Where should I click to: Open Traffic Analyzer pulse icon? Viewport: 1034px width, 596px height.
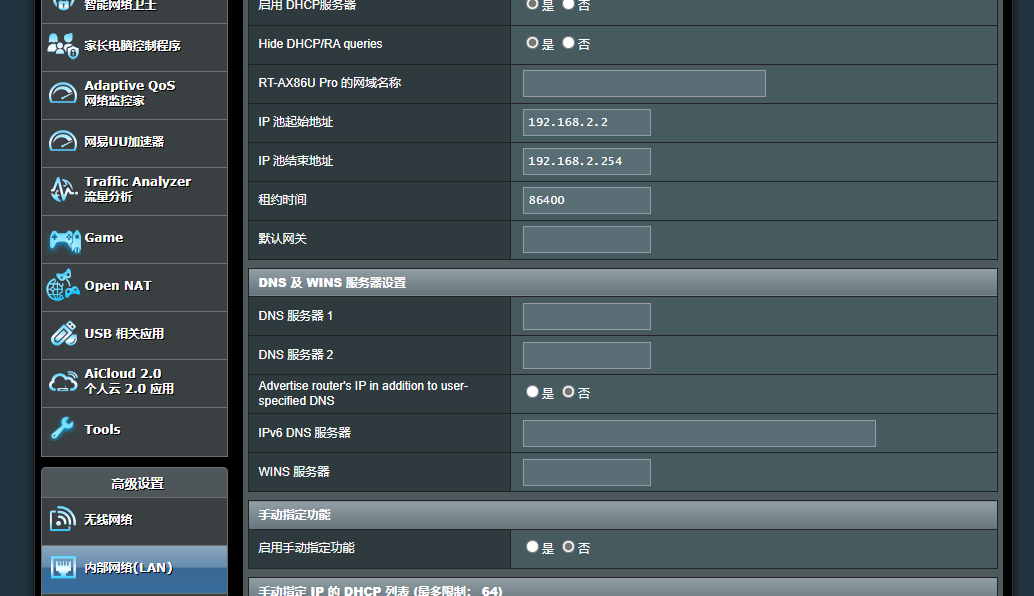(63, 189)
